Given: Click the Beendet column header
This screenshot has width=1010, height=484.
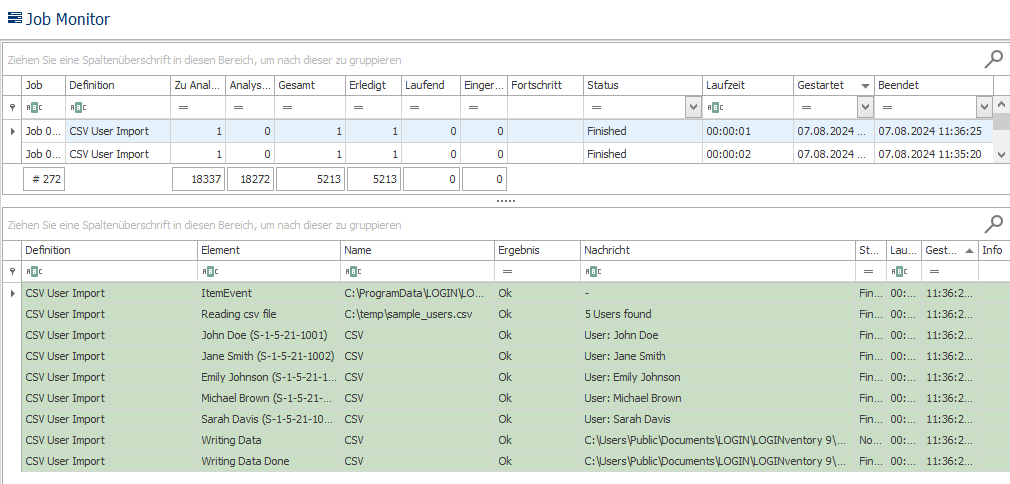Looking at the screenshot, I should point(933,85).
